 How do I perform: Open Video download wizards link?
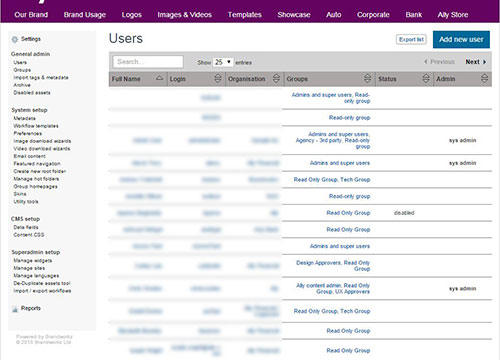(x=42, y=149)
